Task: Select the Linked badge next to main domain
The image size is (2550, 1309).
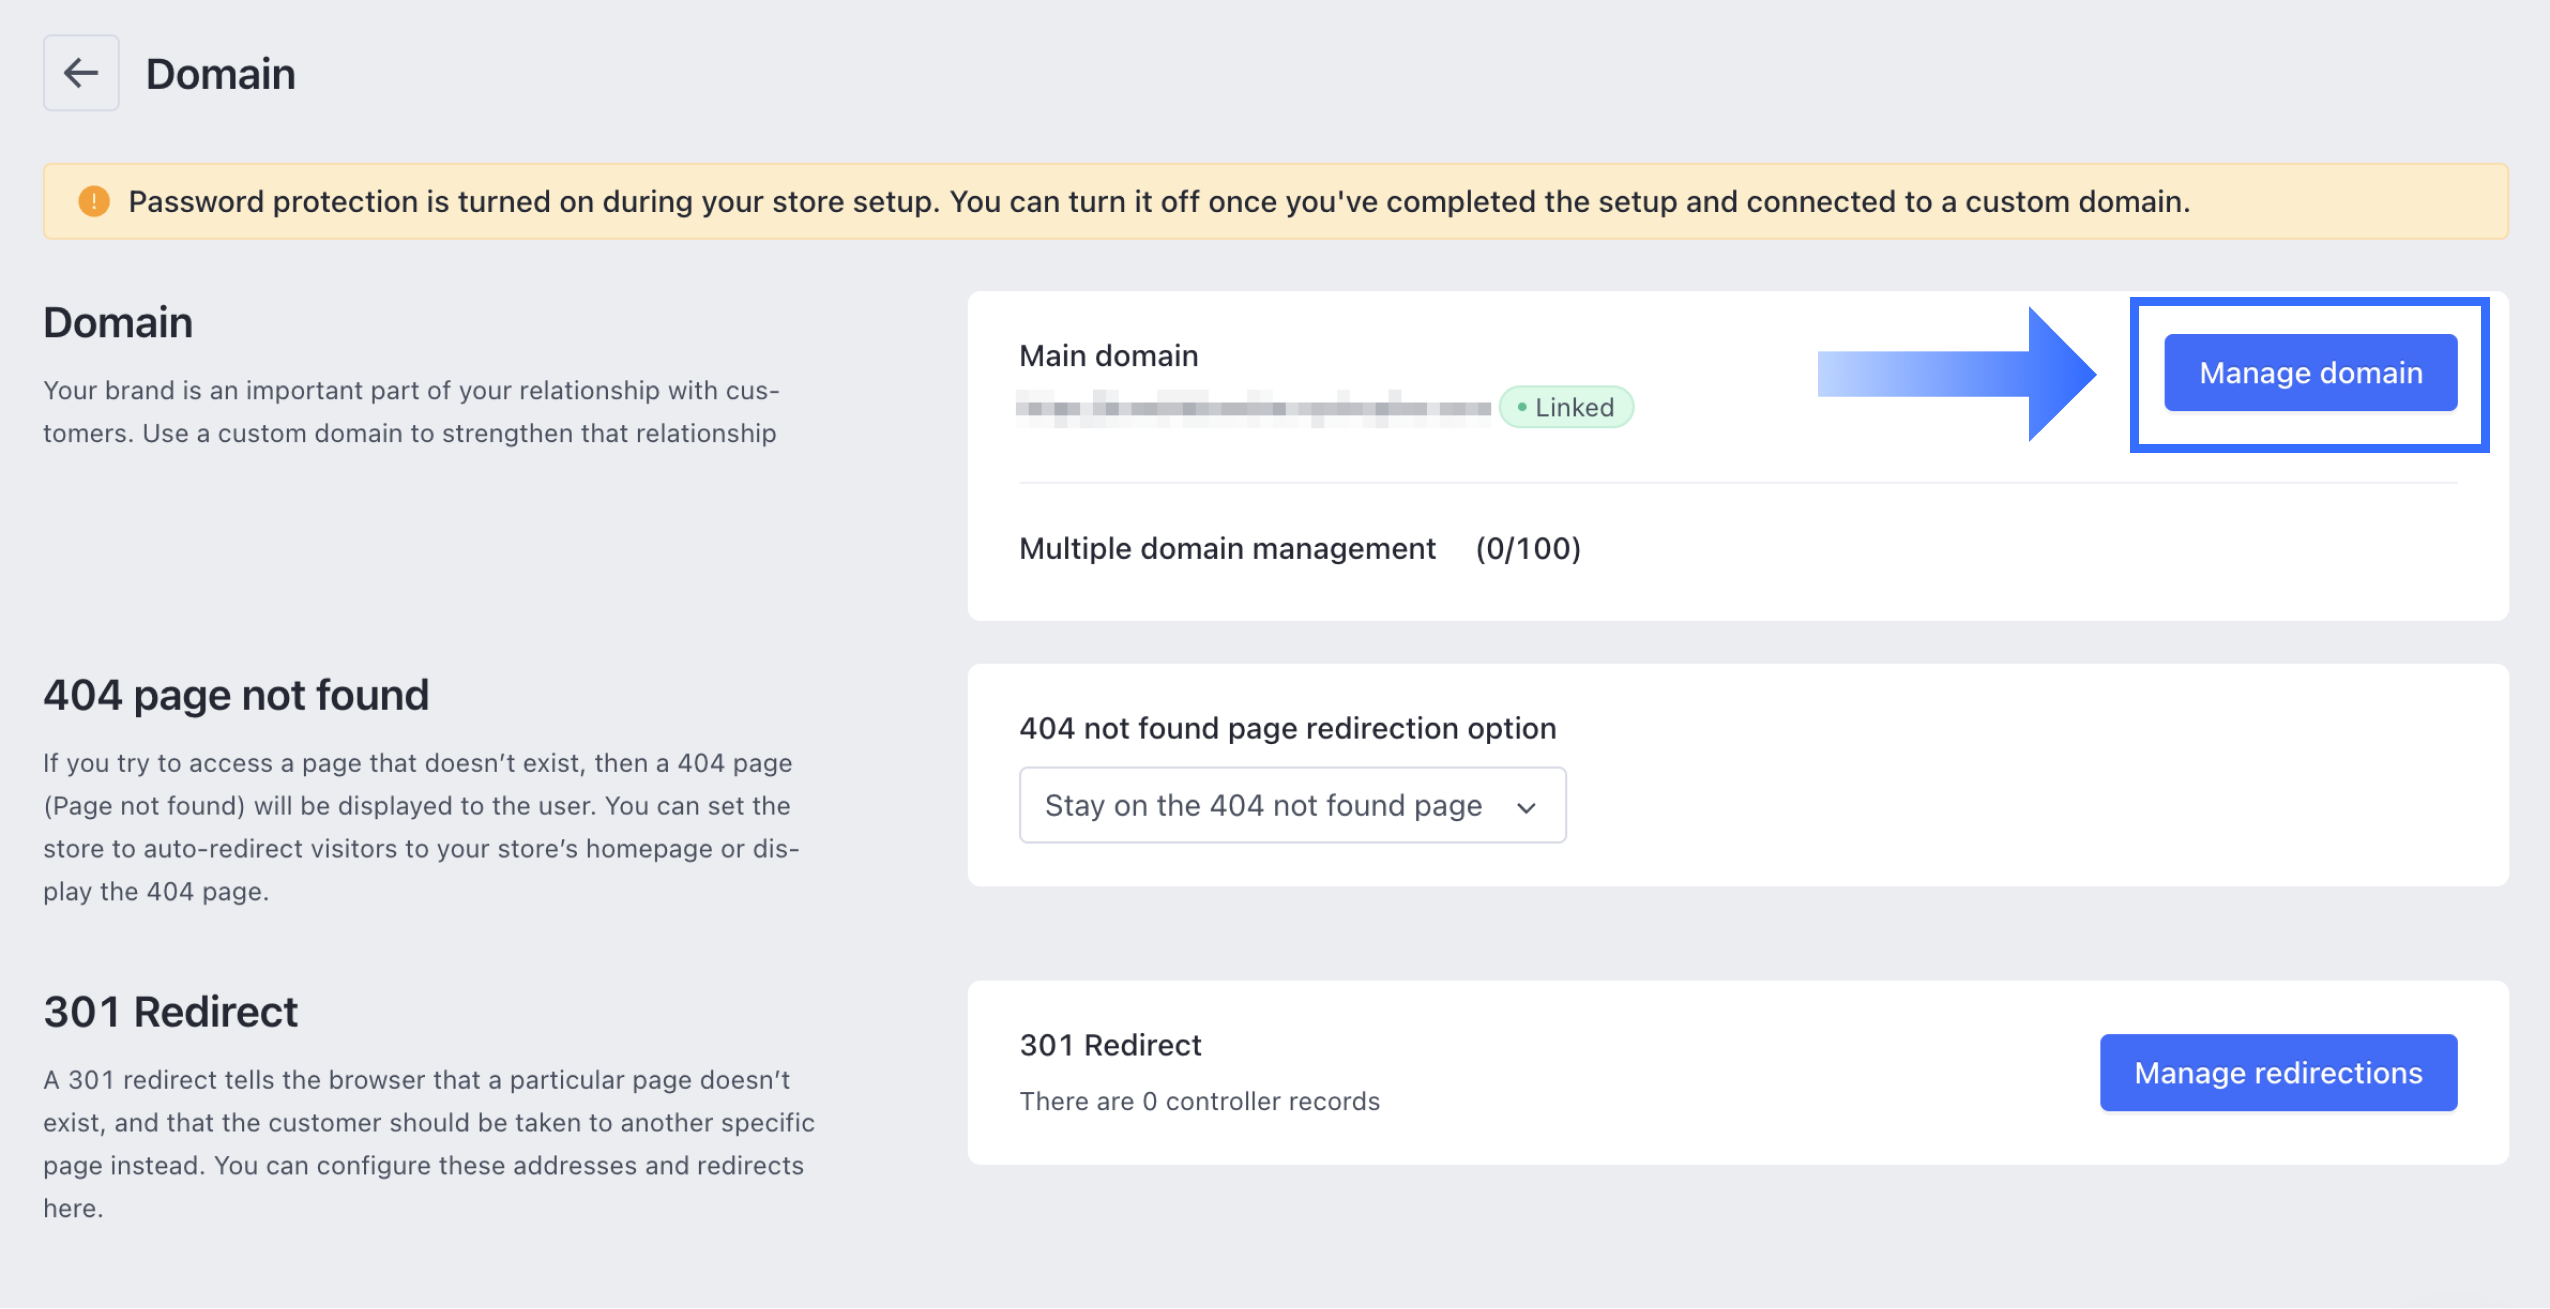Action: (1566, 406)
